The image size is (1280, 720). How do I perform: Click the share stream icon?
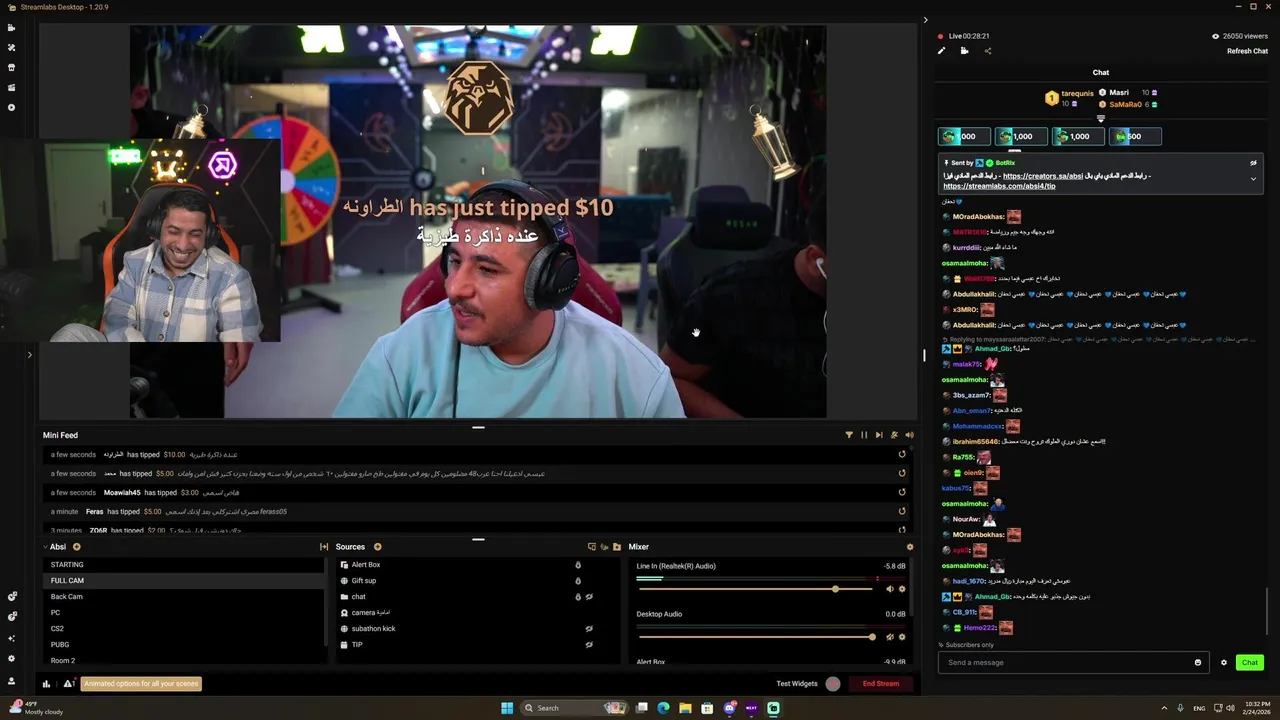coord(988,51)
